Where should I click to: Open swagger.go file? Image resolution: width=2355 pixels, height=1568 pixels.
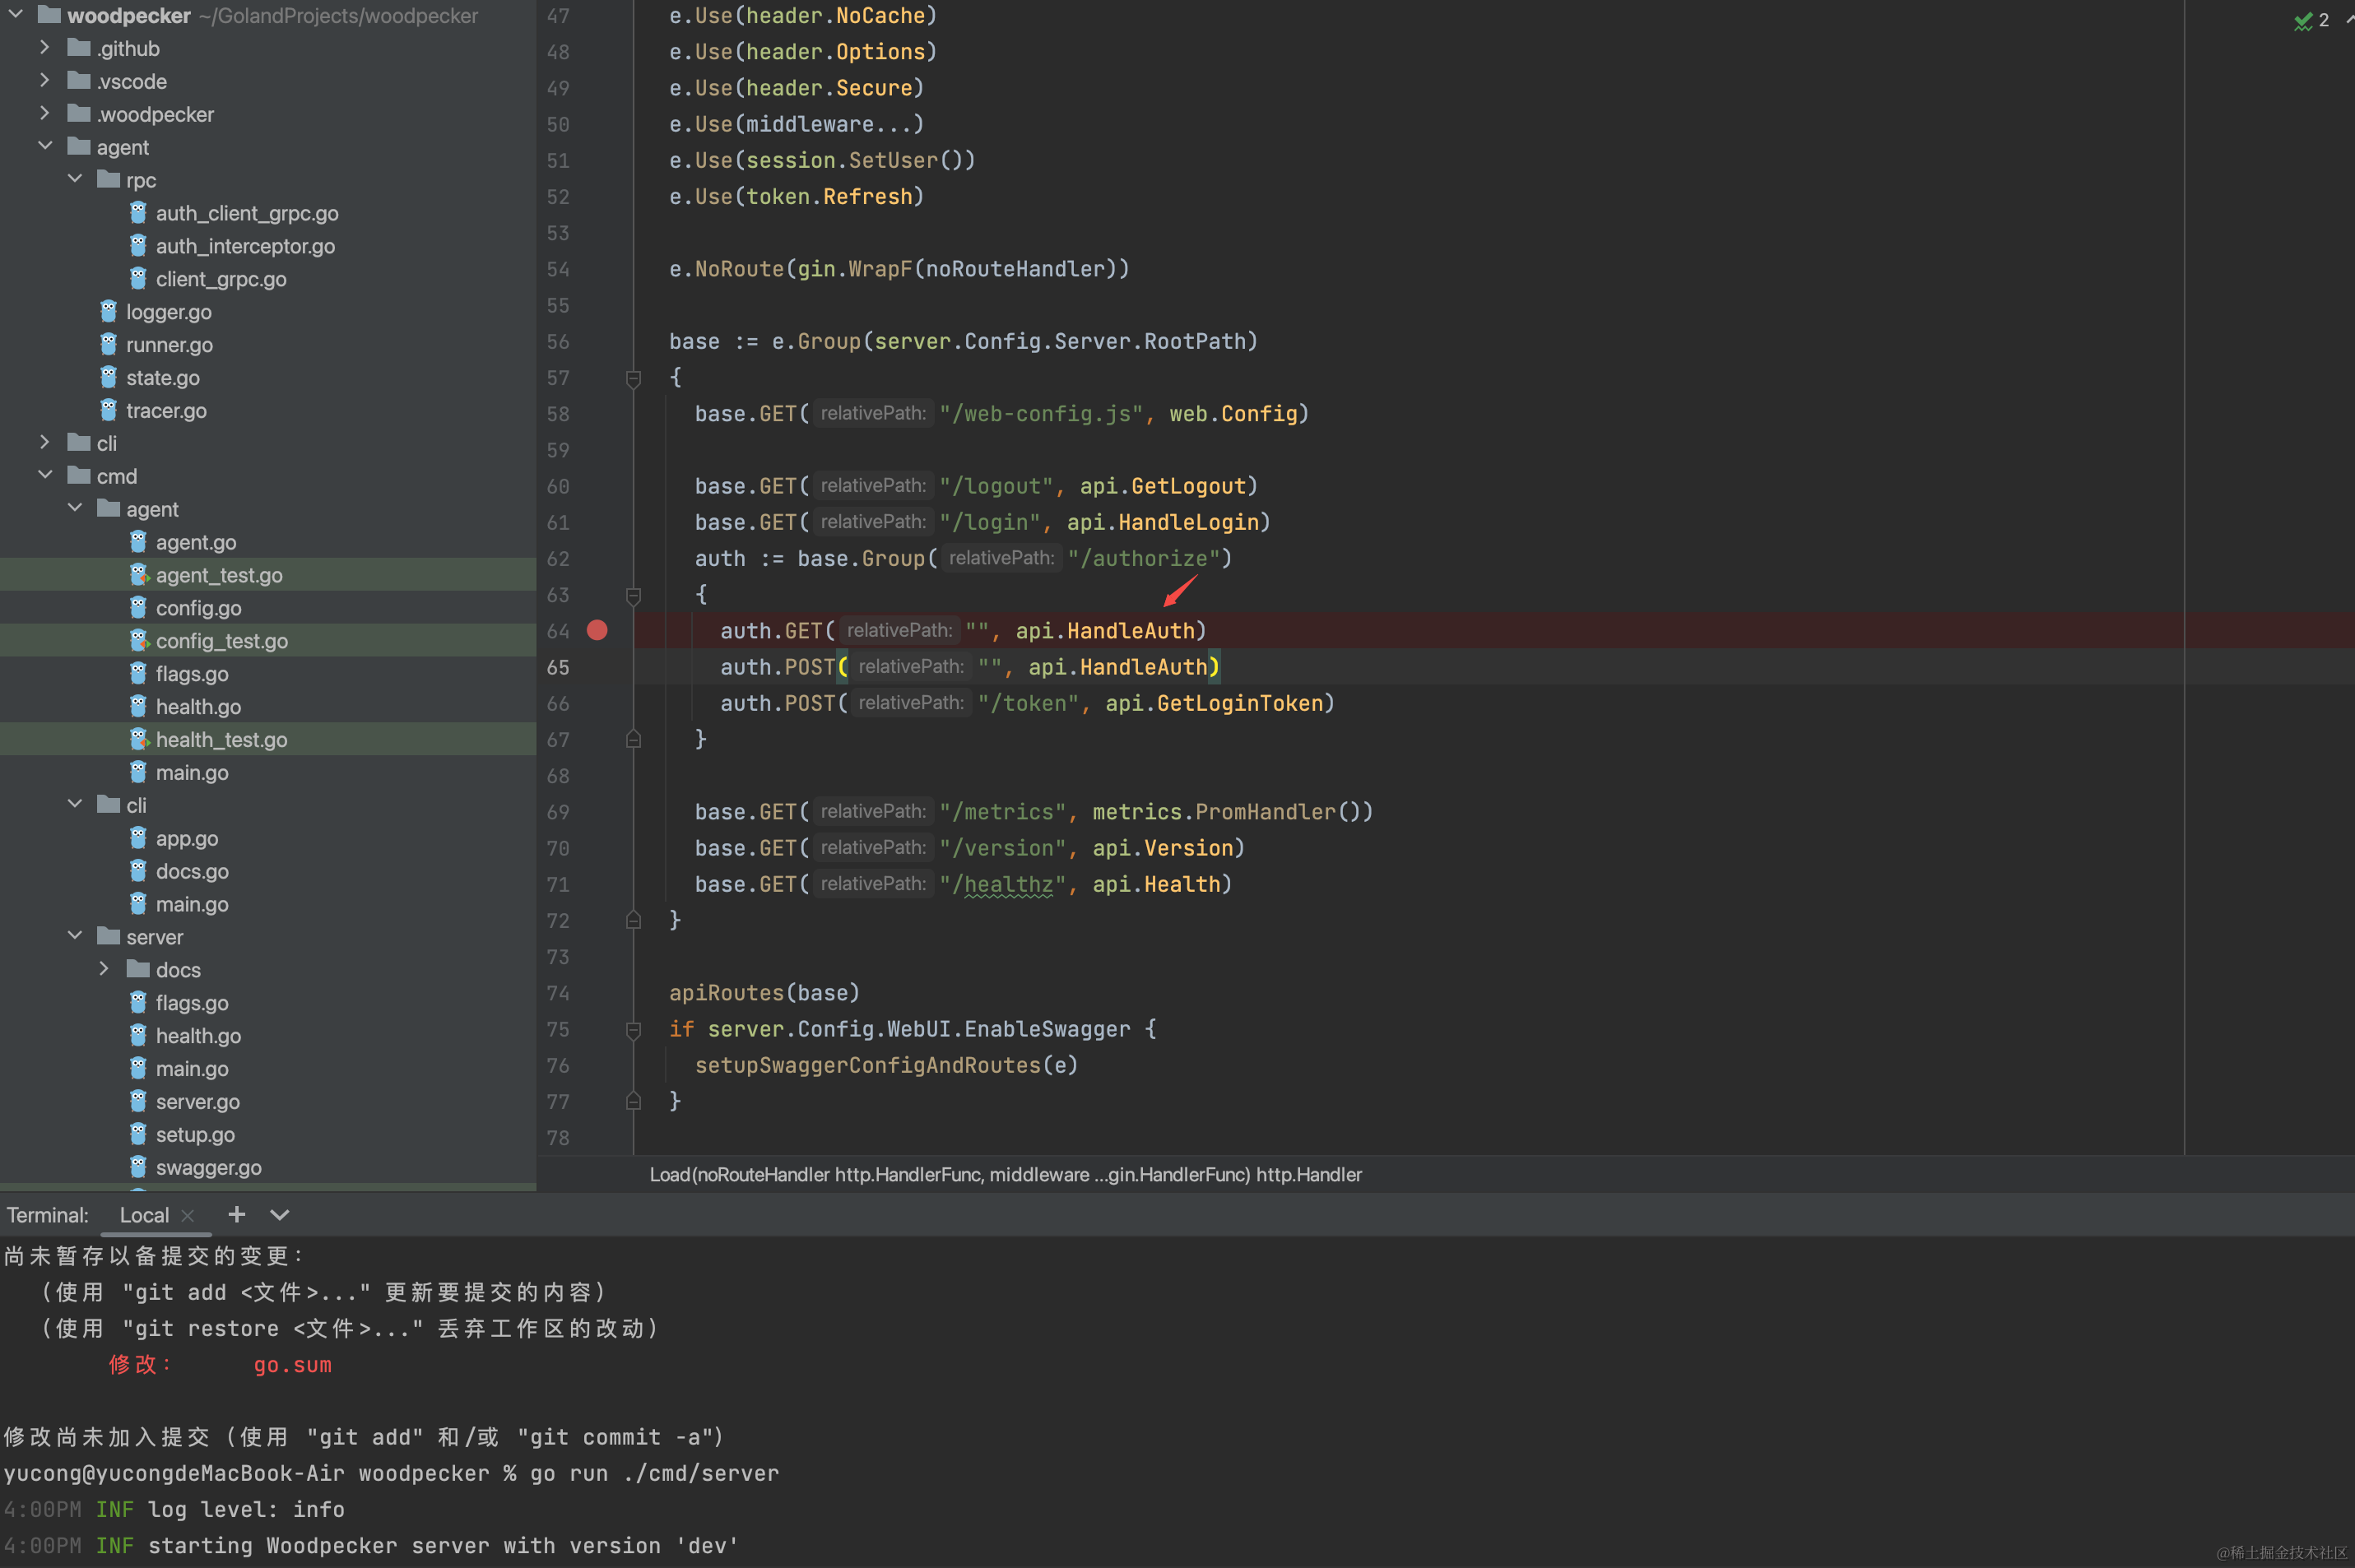(208, 1167)
